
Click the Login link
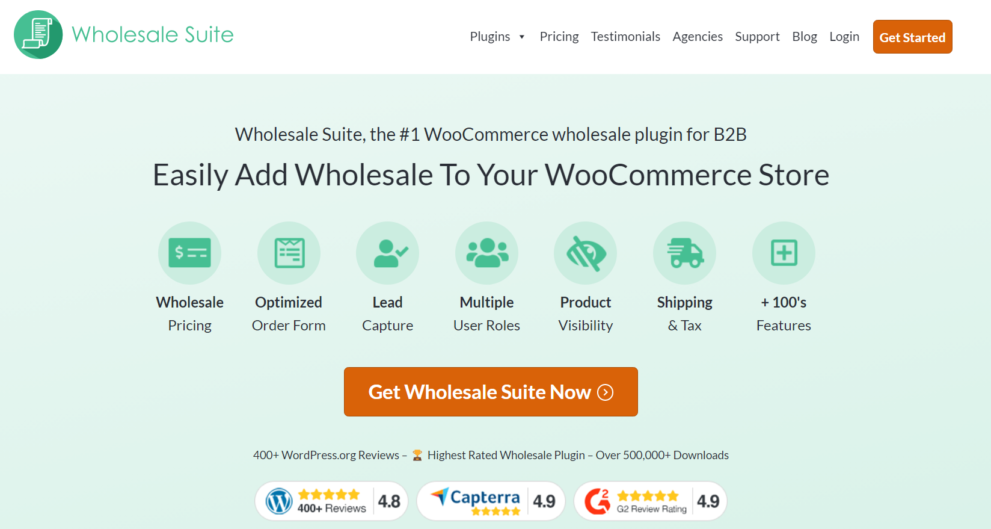pos(844,37)
